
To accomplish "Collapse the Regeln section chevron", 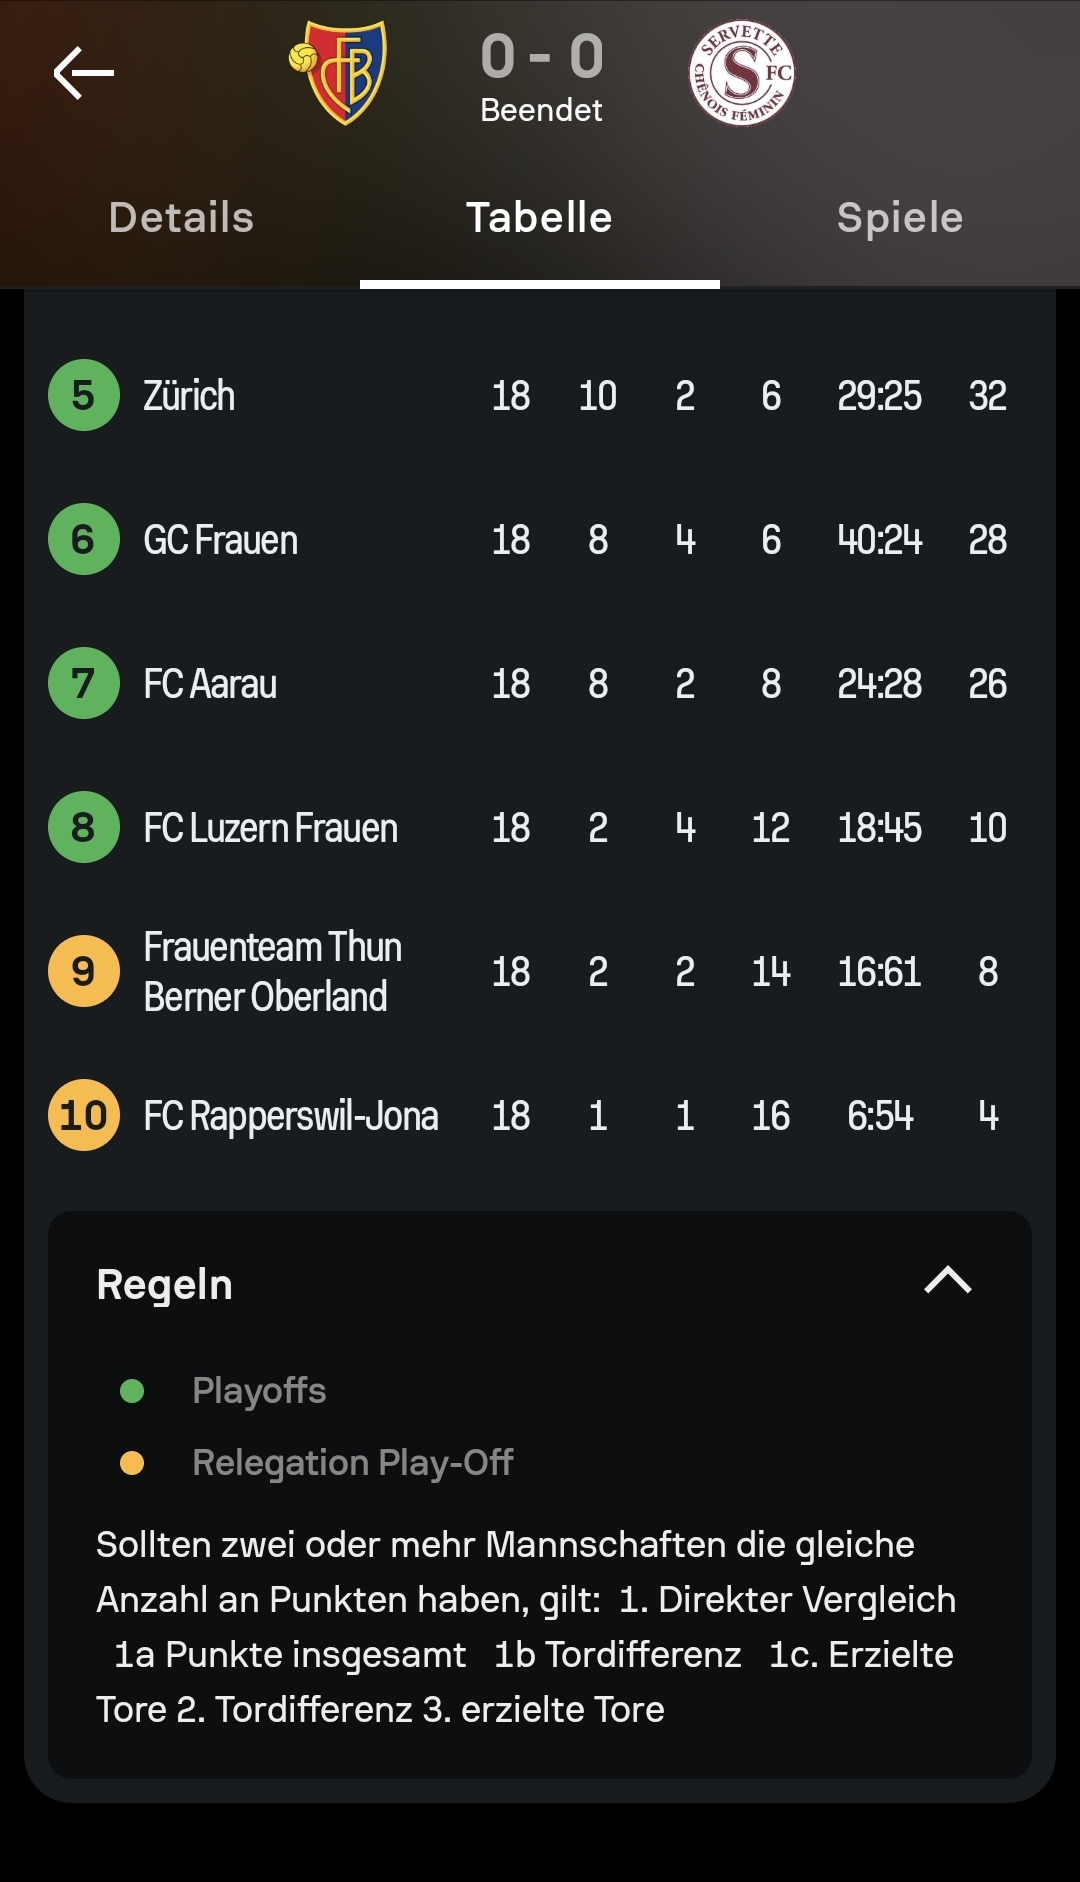I will click(x=947, y=1281).
